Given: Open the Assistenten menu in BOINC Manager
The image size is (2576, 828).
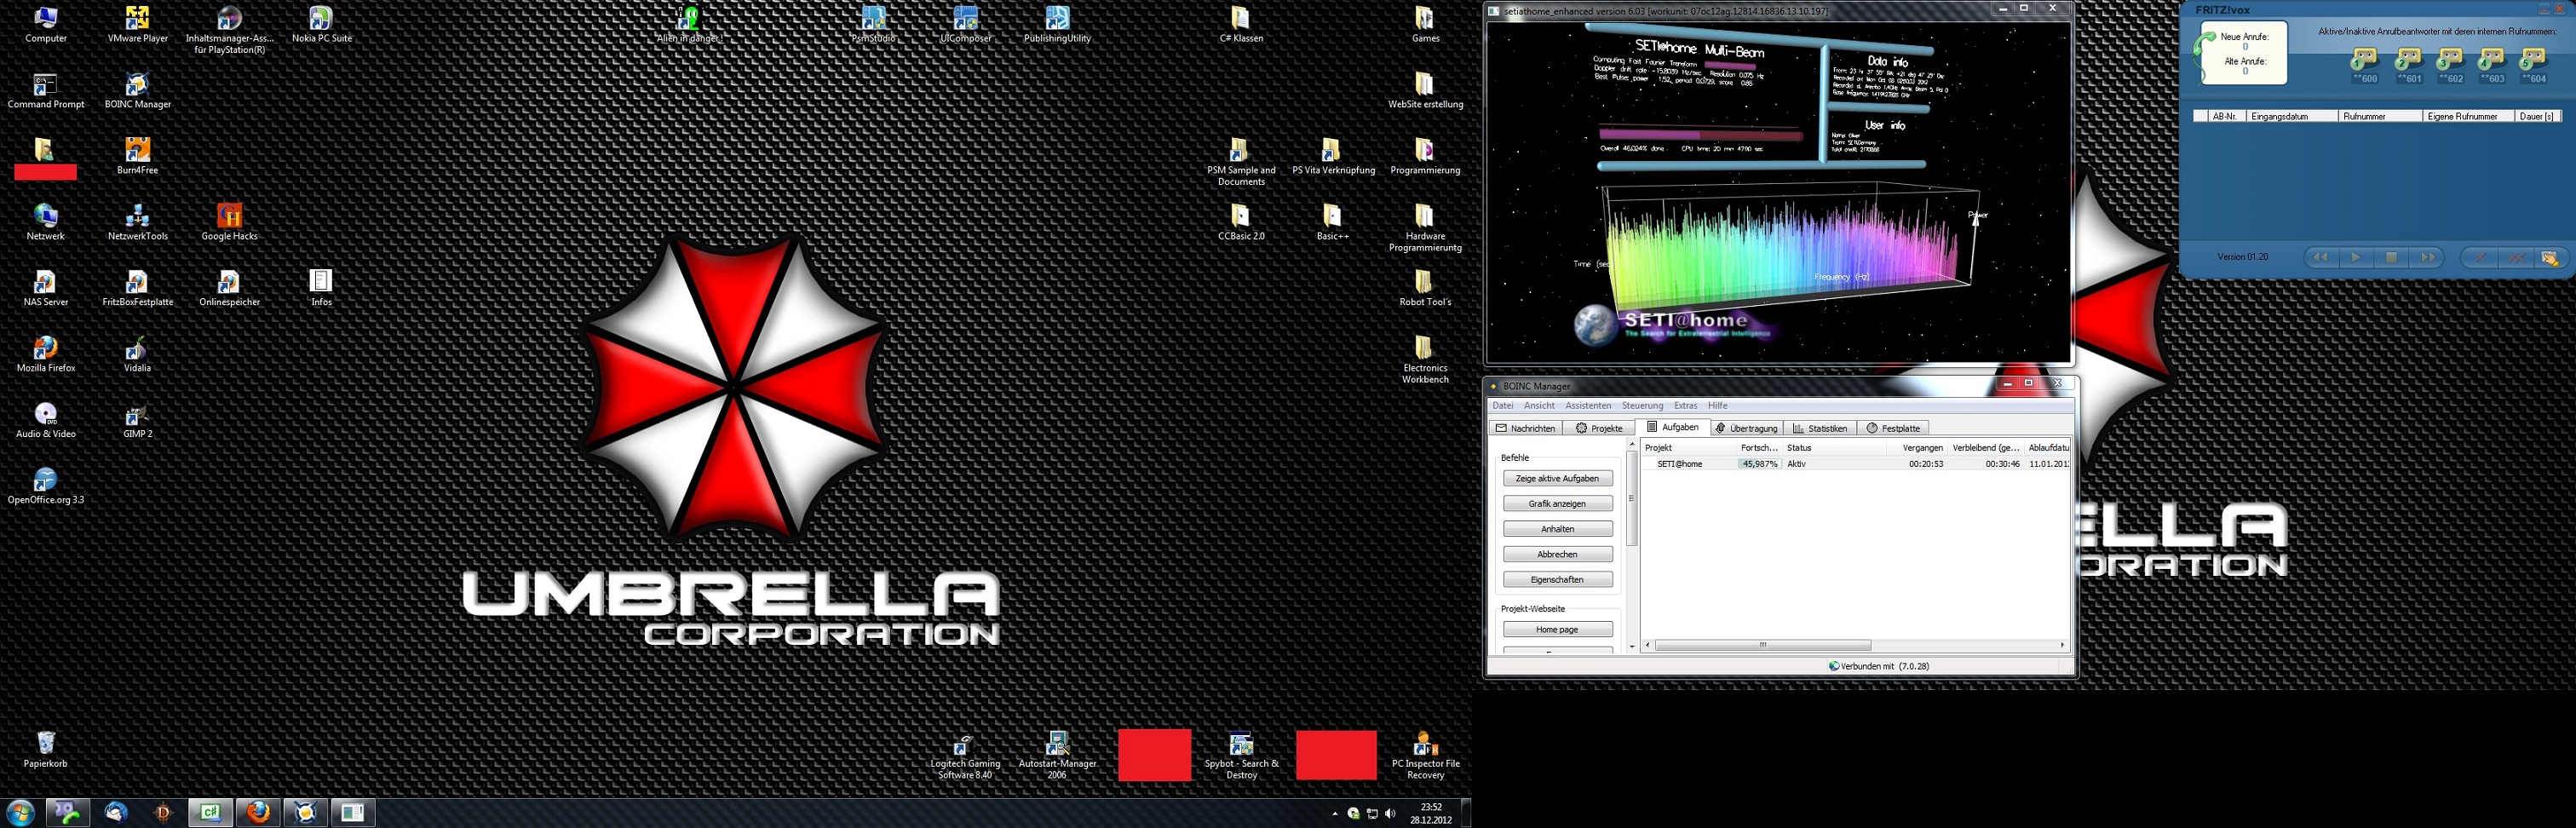Looking at the screenshot, I should [x=1588, y=406].
